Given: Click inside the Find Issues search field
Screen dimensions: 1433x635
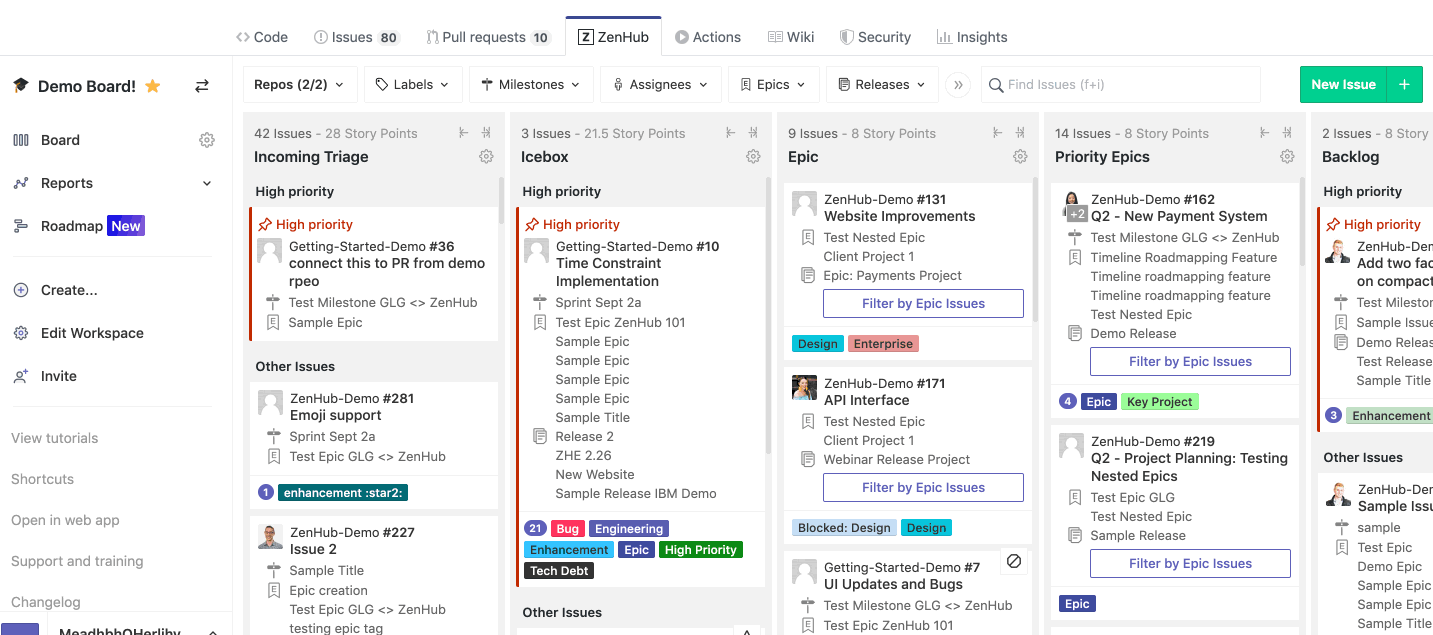Looking at the screenshot, I should tap(1100, 85).
